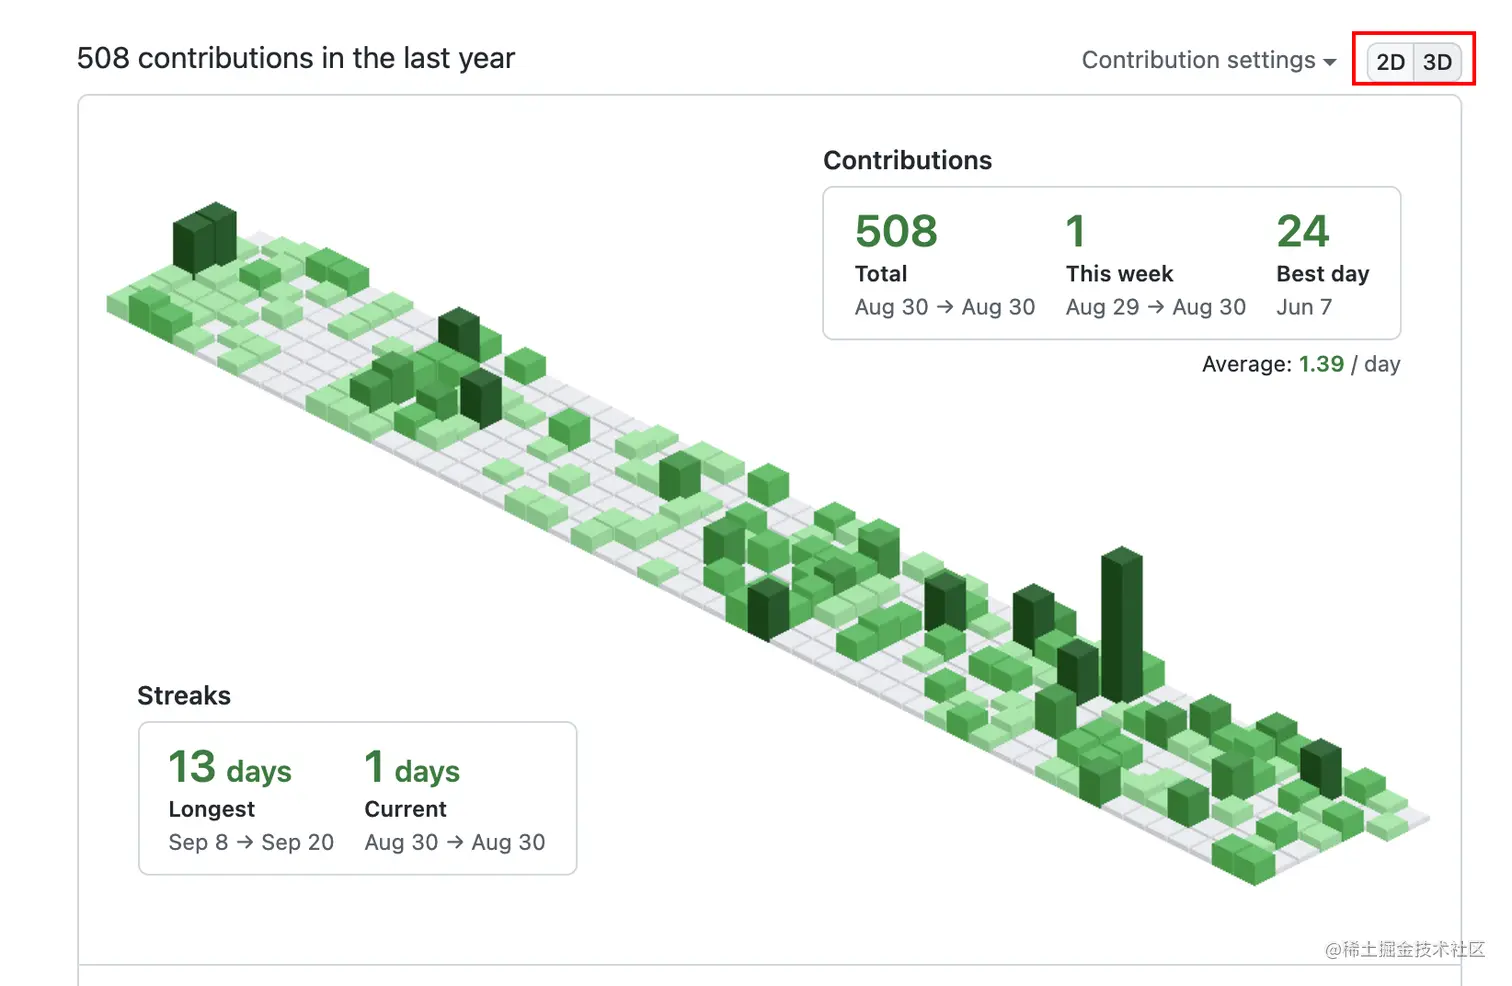Select the 3D tab in the view switcher
The width and height of the screenshot is (1512, 986).
click(1438, 61)
